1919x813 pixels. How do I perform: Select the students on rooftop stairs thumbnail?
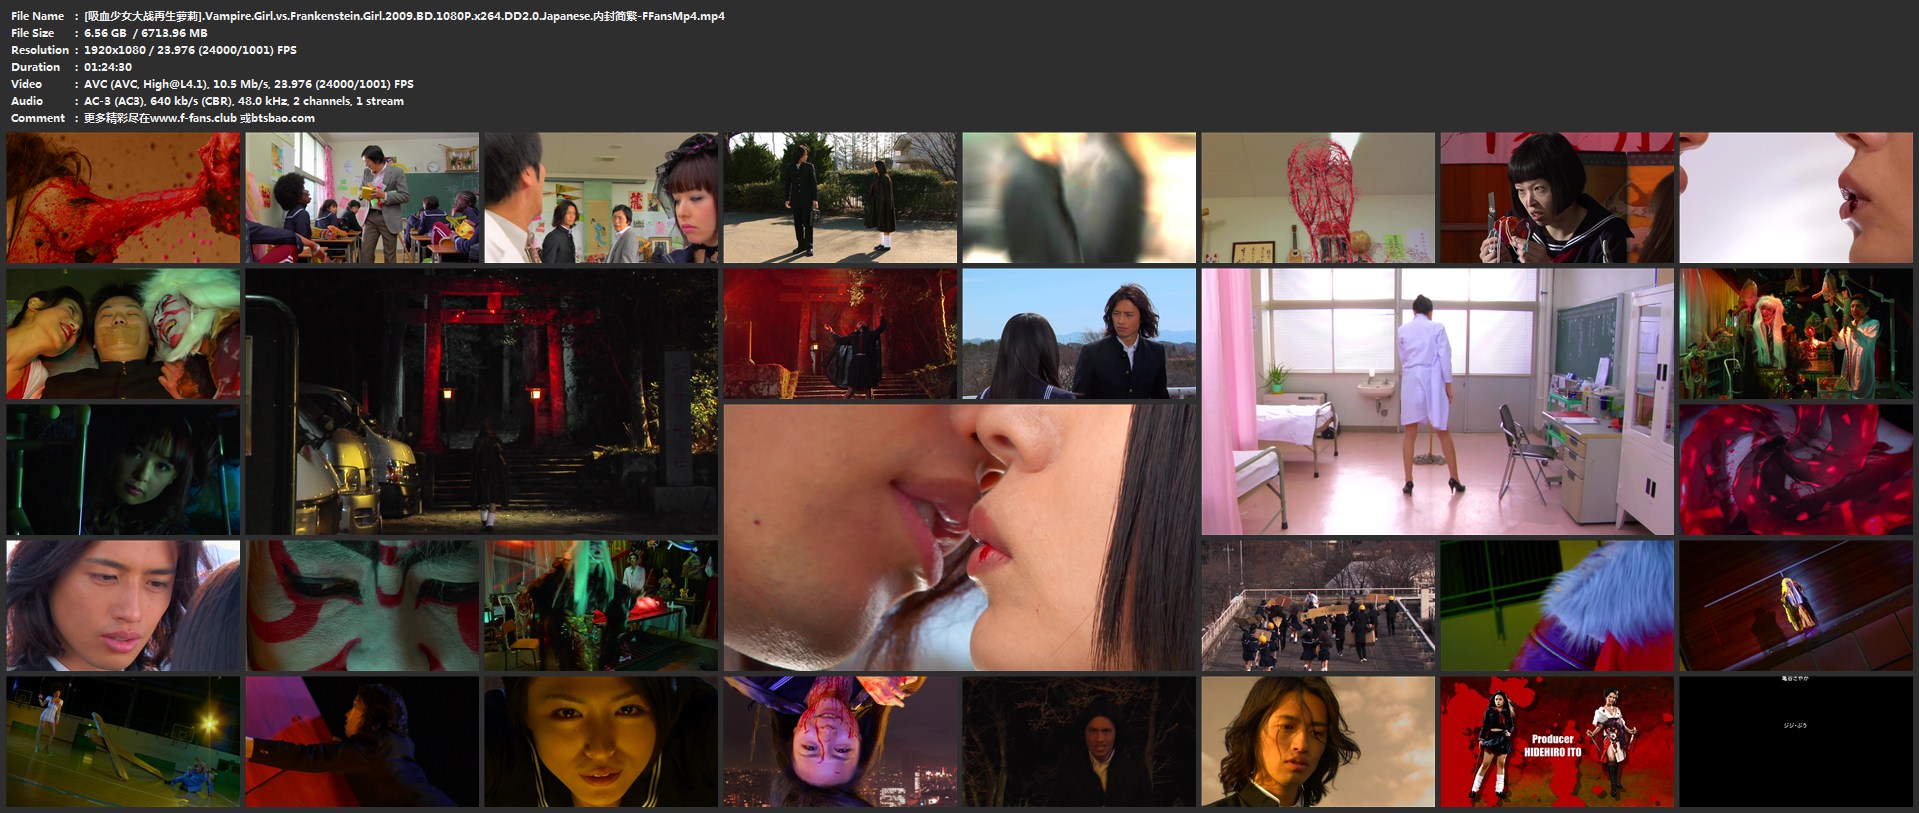point(1317,605)
